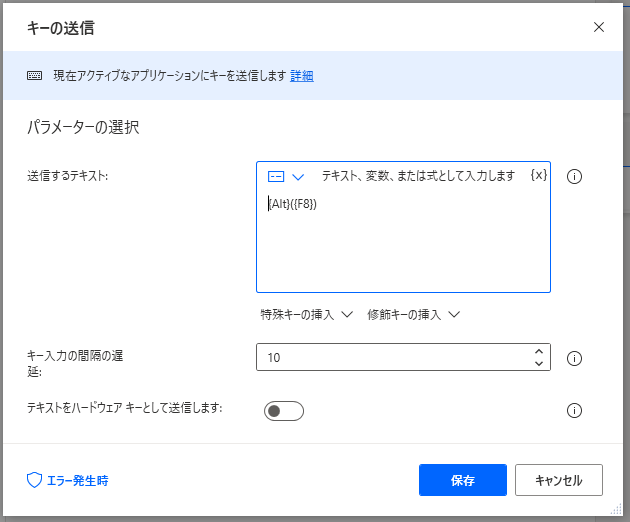This screenshot has width=630, height=522.
Task: Open the 特殊キーの挿入 dropdown
Action: pyautogui.click(x=307, y=314)
